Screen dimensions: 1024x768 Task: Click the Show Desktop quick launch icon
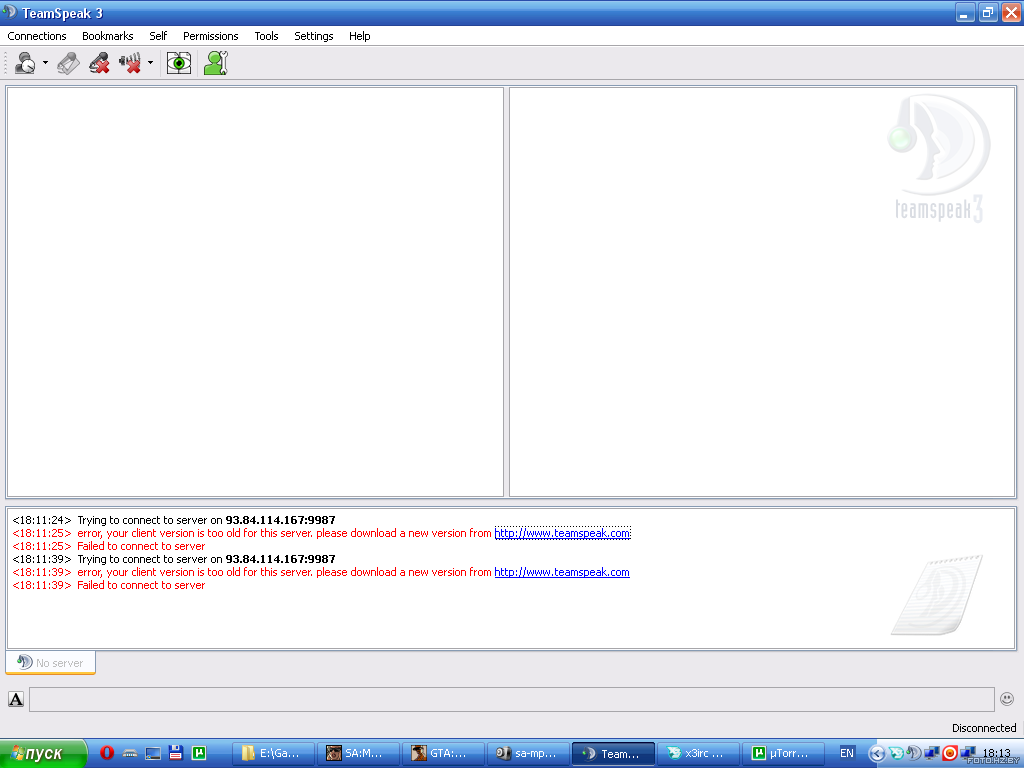(x=153, y=753)
